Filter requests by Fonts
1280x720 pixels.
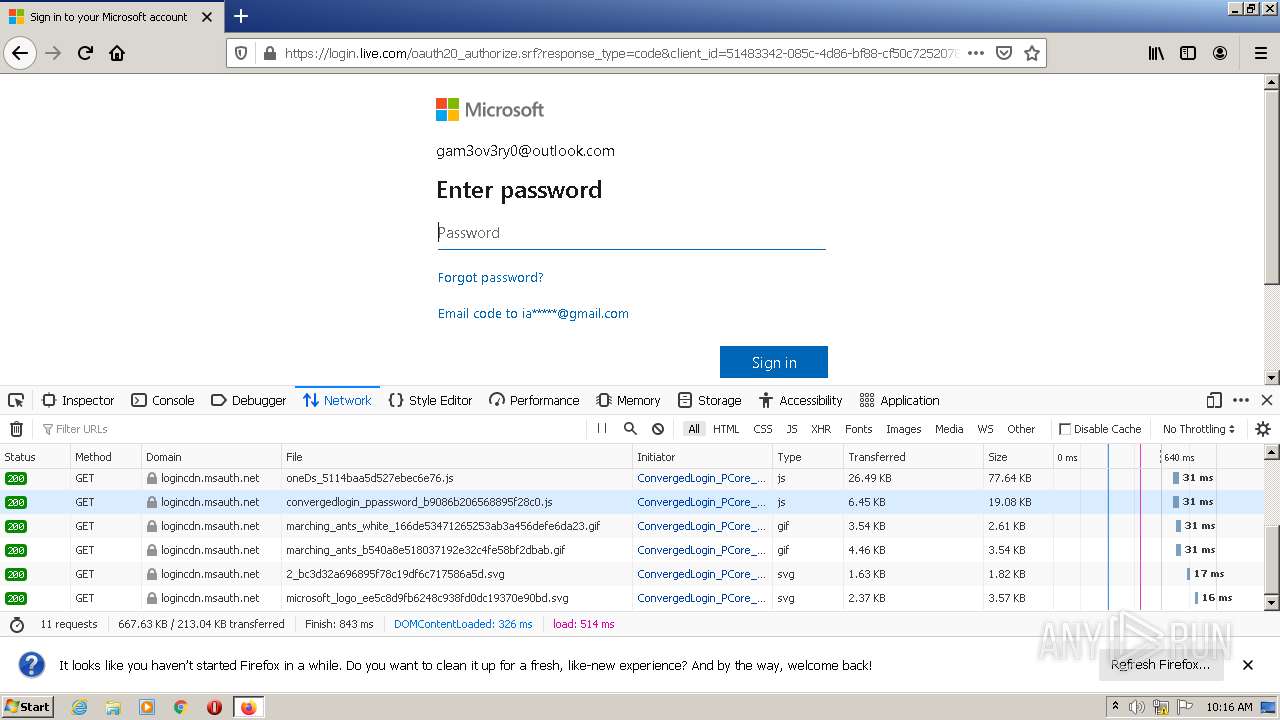[859, 429]
